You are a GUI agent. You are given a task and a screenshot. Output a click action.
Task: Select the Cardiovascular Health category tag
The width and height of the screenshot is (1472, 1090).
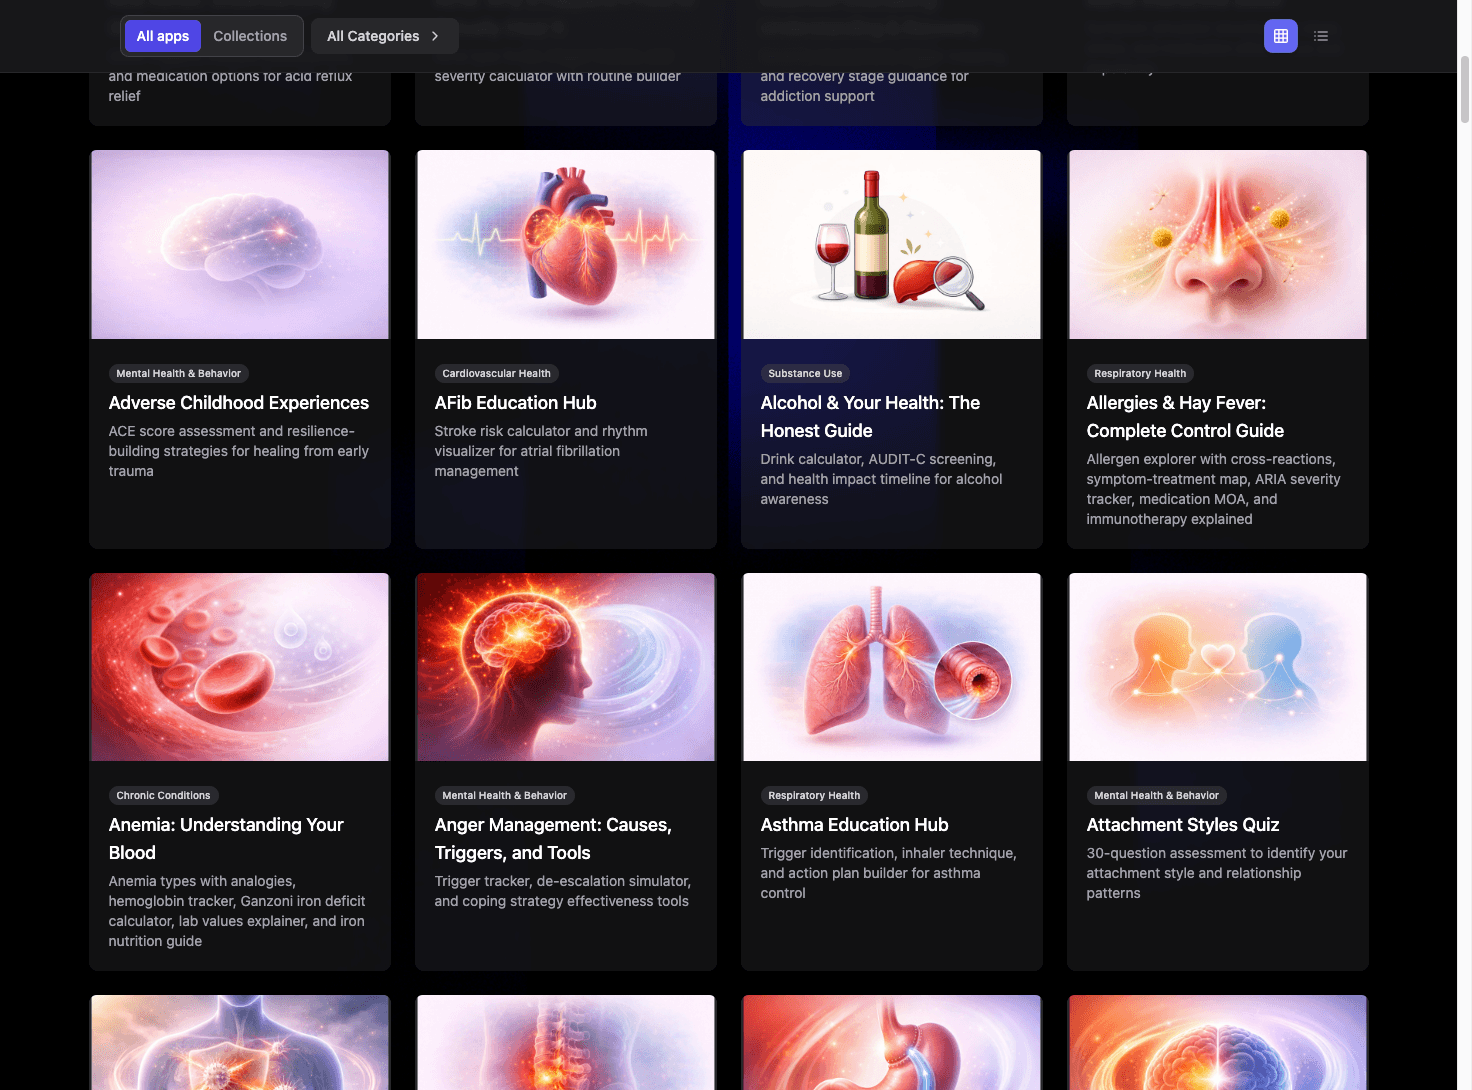pos(496,374)
